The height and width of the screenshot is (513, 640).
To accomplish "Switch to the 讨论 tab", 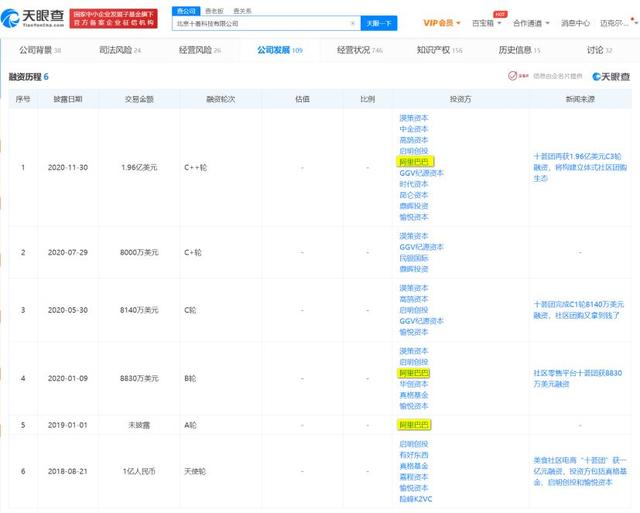I will [599, 50].
